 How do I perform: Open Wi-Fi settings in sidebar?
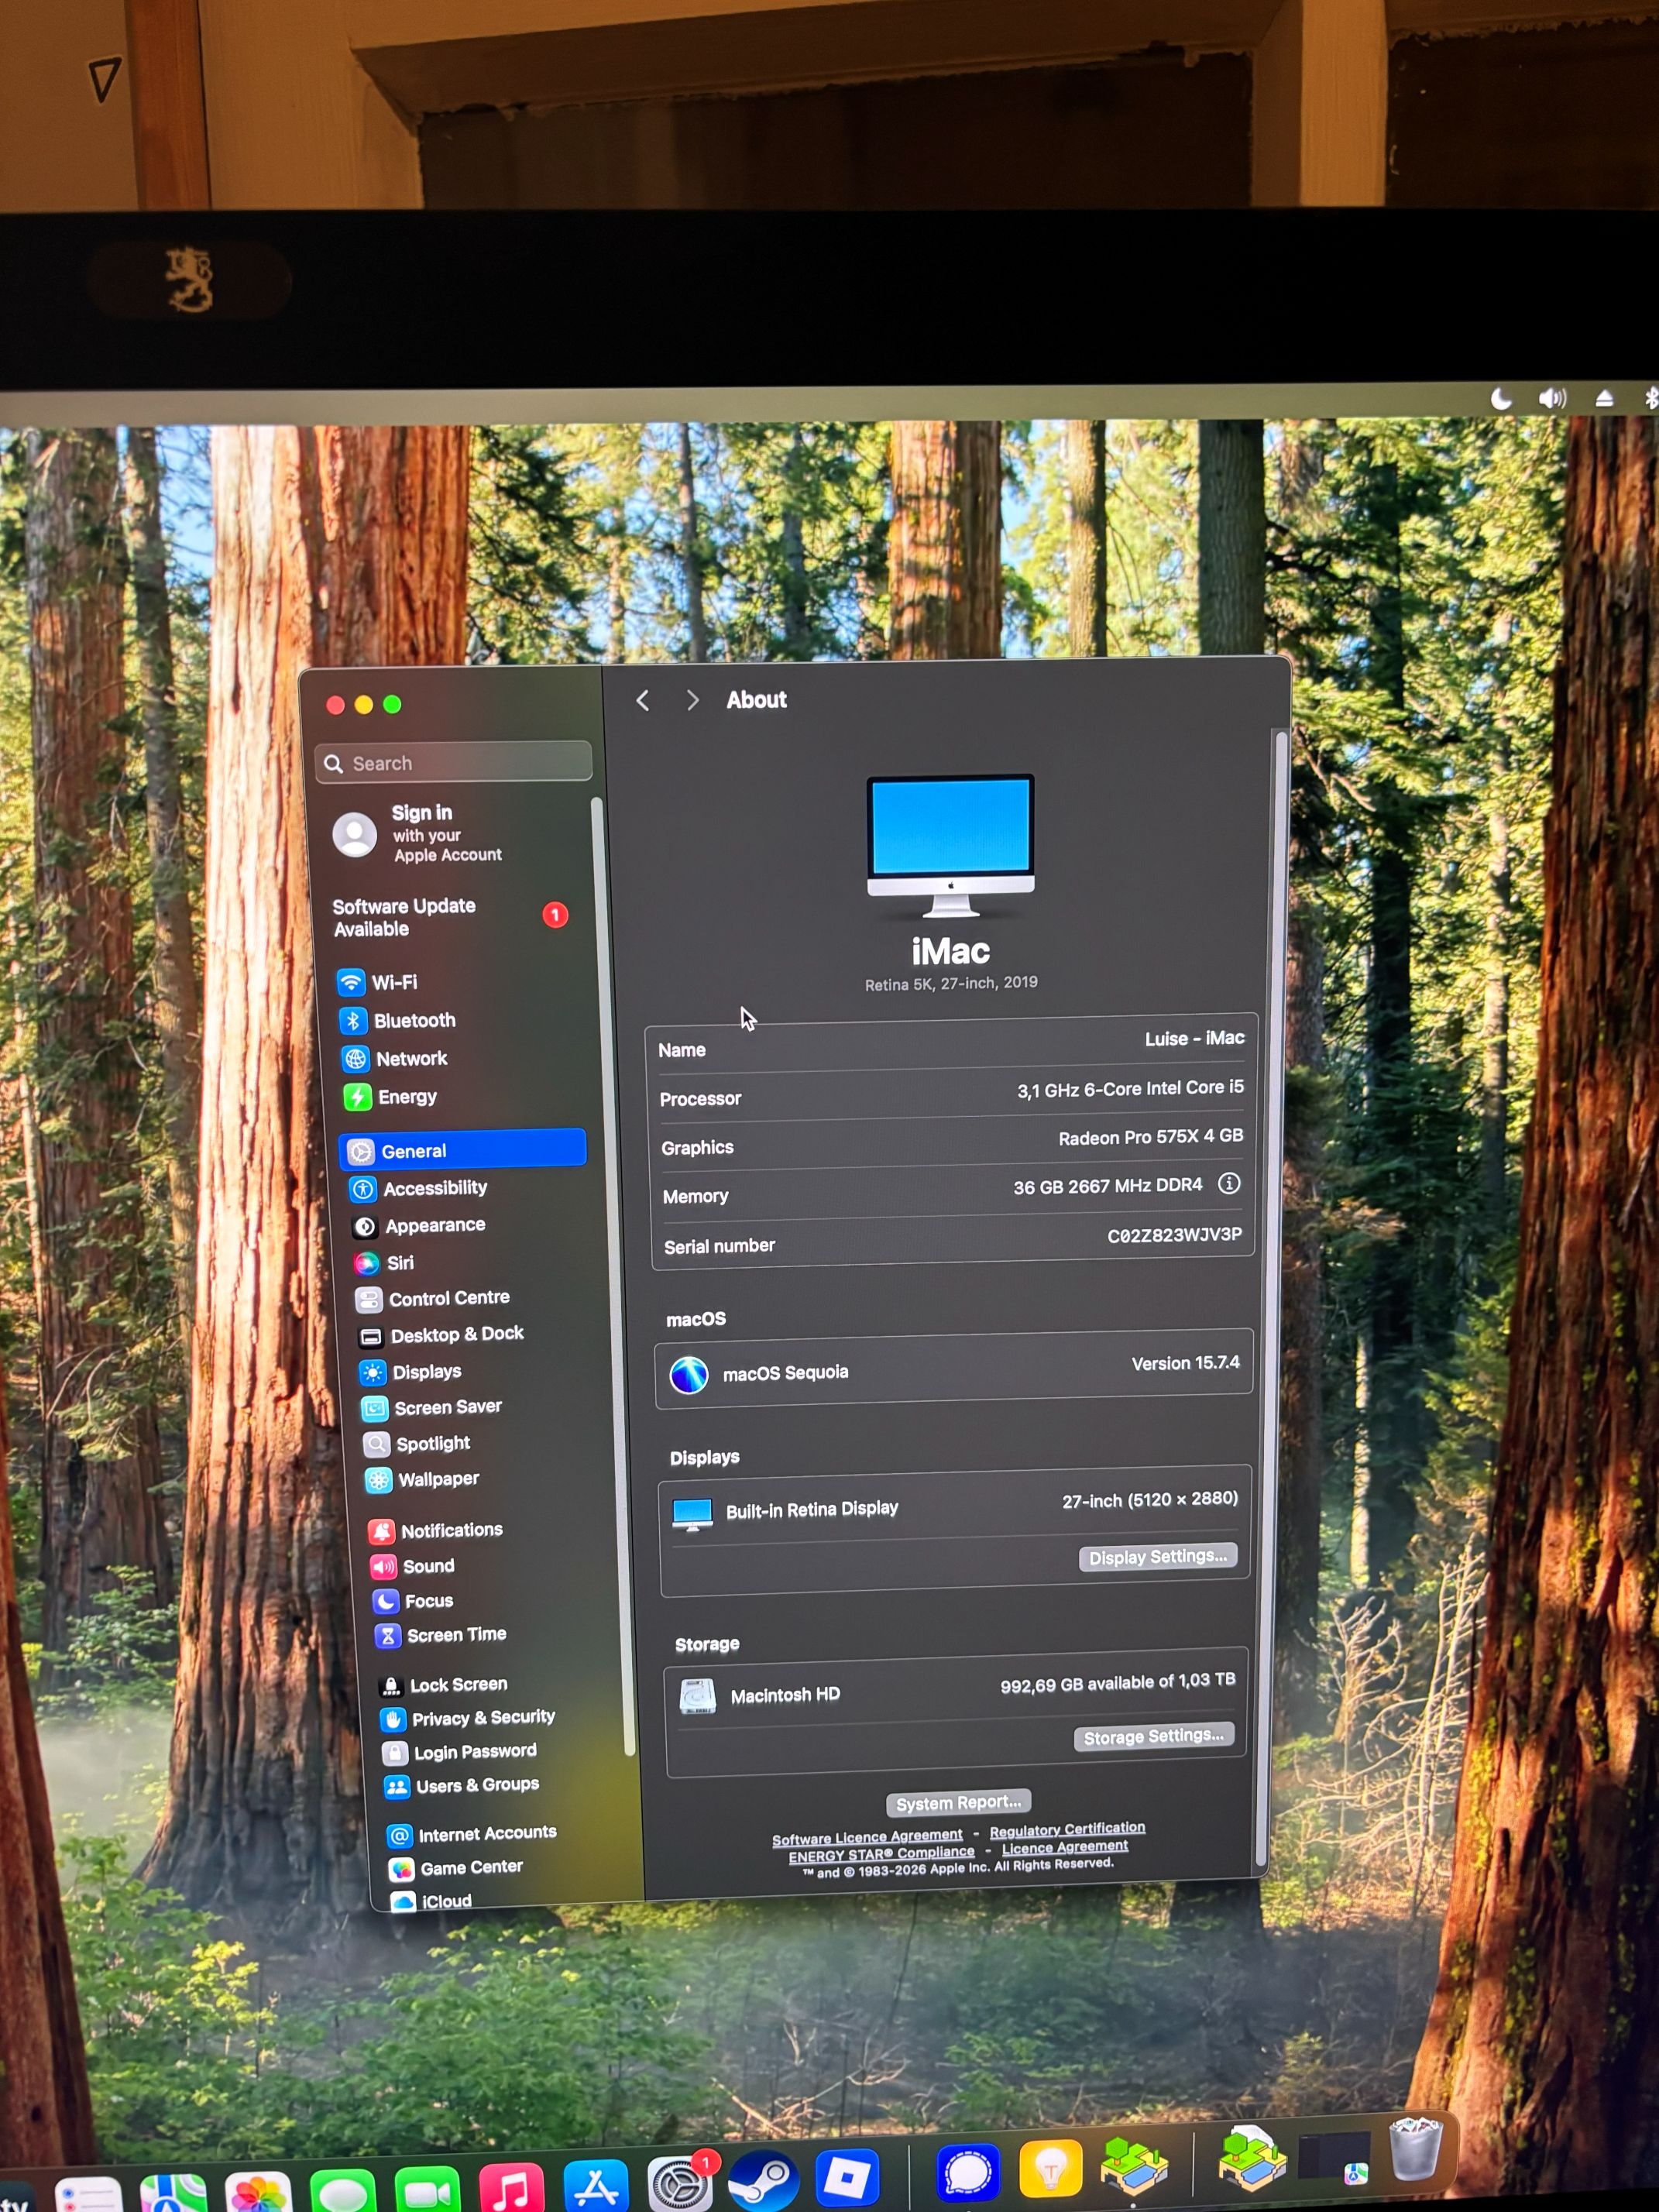coord(393,982)
